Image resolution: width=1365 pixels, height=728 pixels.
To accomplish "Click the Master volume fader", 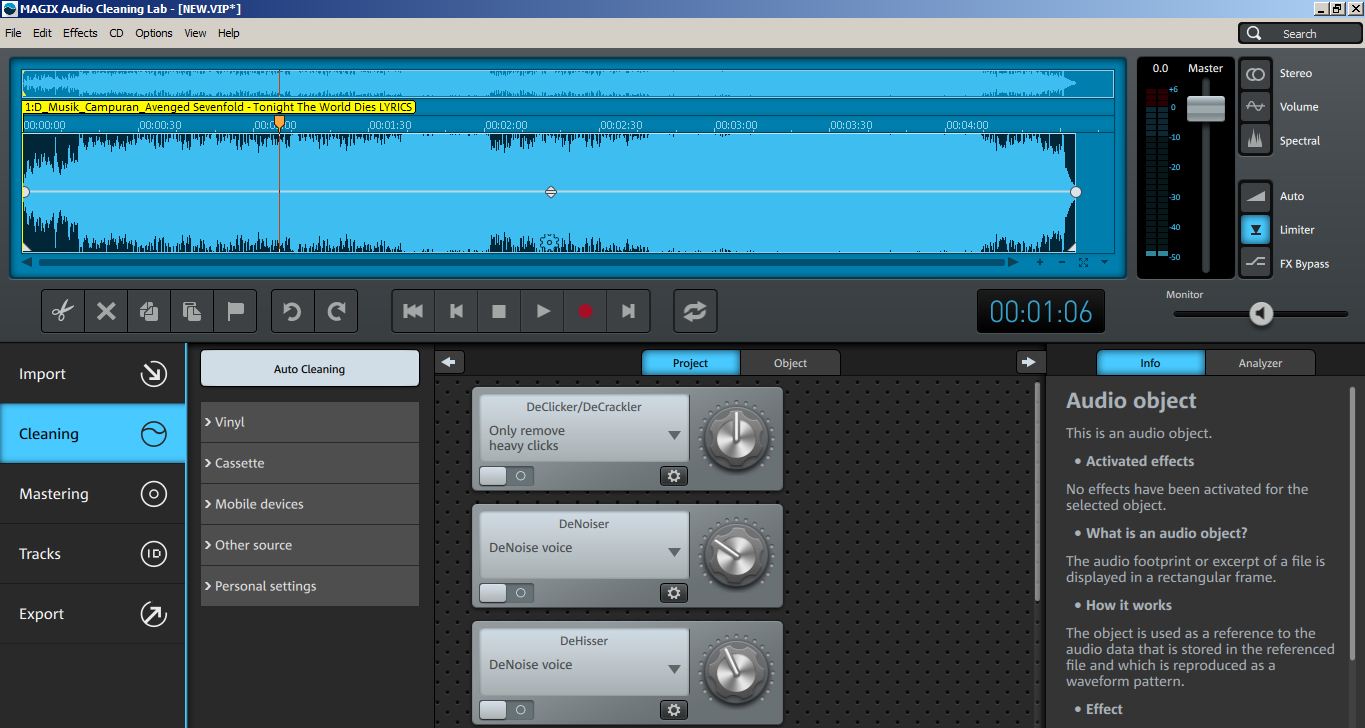I will (1206, 108).
